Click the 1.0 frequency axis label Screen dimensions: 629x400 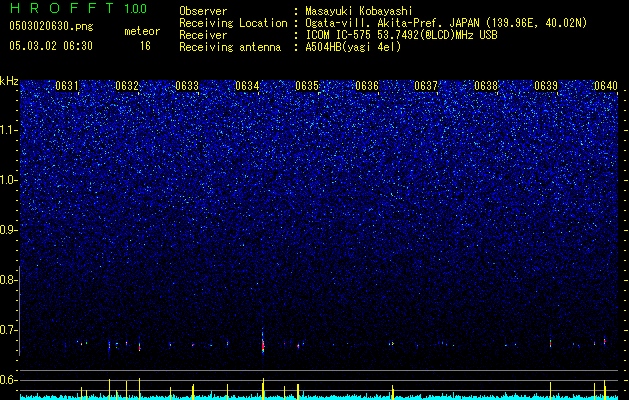pyautogui.click(x=9, y=180)
